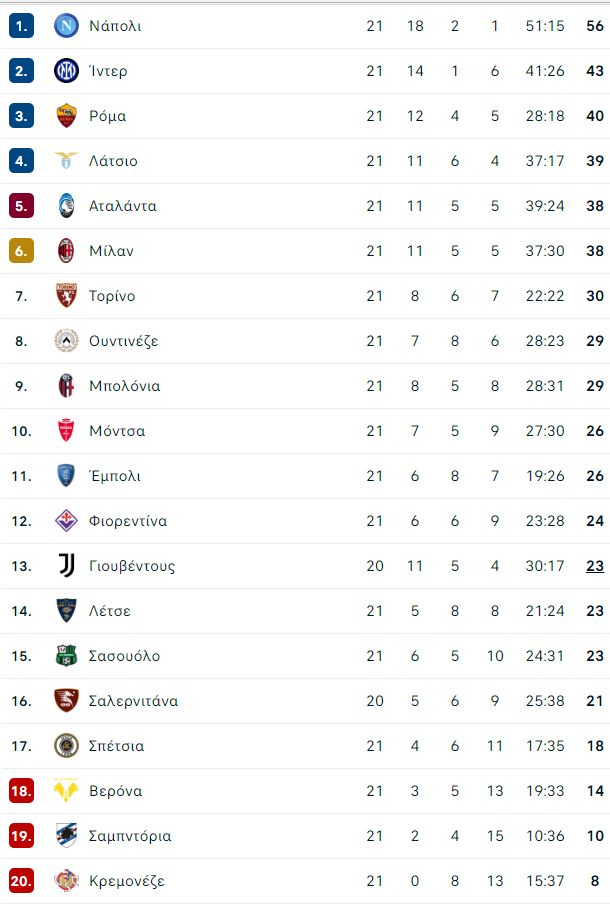The width and height of the screenshot is (610, 913).
Task: Open the Fiorentina purple diamond logo
Action: coord(66,521)
